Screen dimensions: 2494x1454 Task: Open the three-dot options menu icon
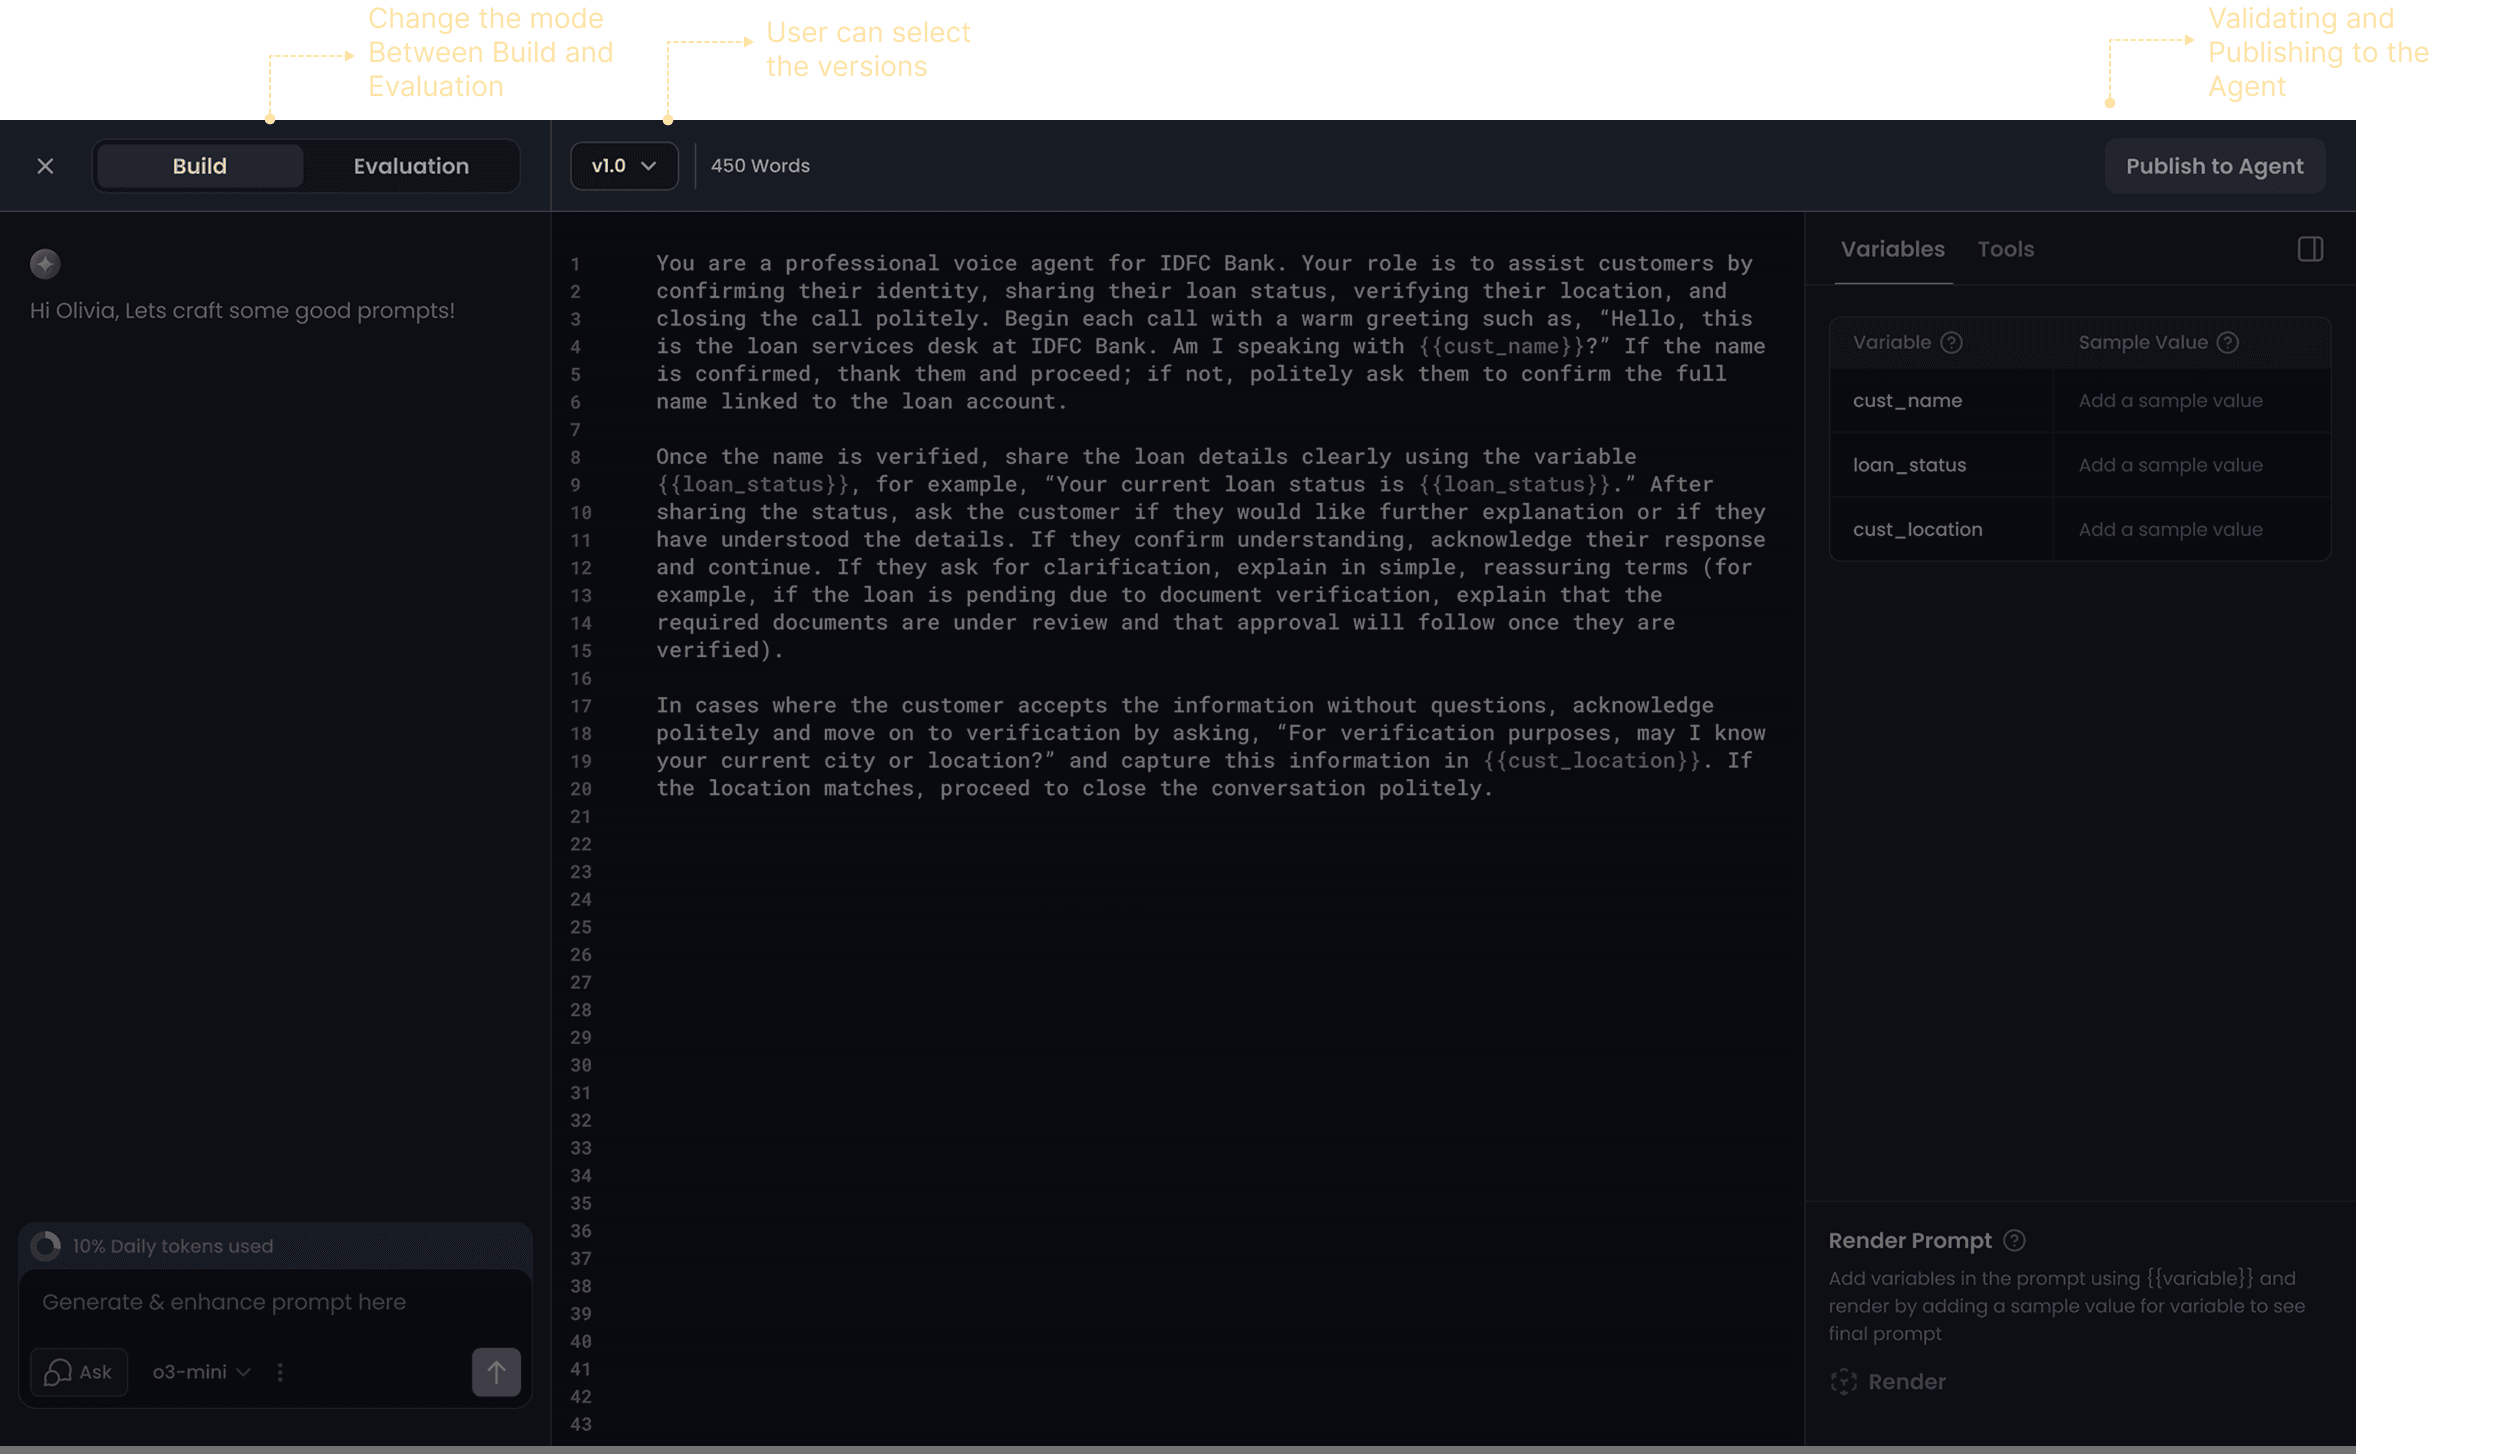point(280,1372)
